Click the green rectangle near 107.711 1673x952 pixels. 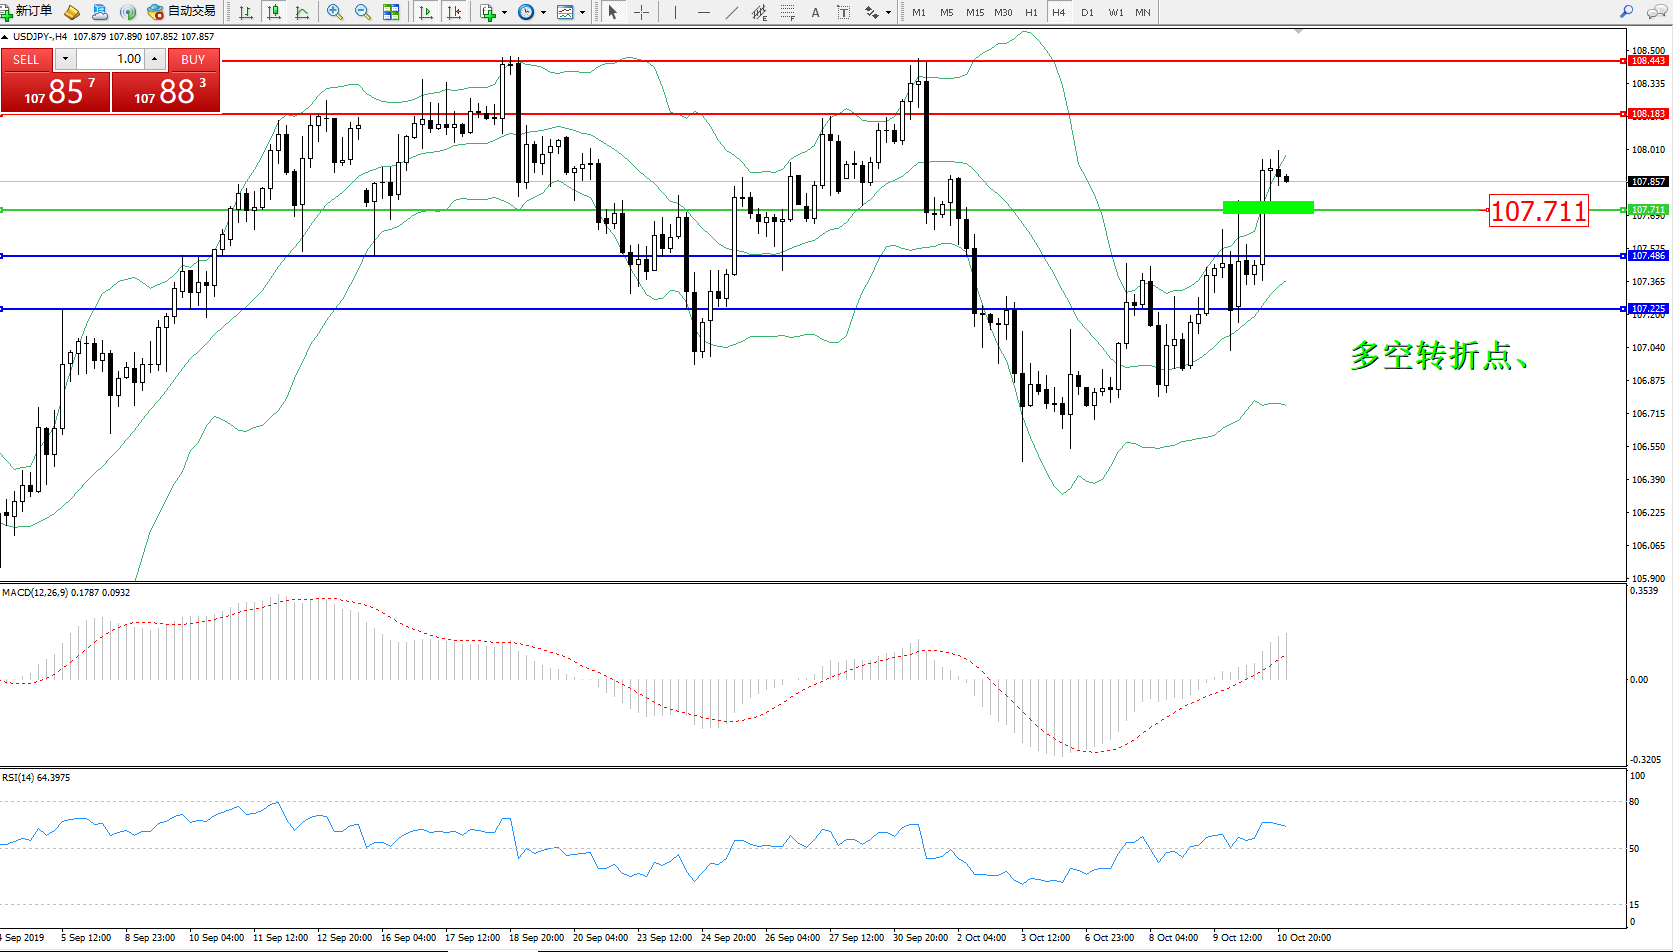[x=1268, y=207]
